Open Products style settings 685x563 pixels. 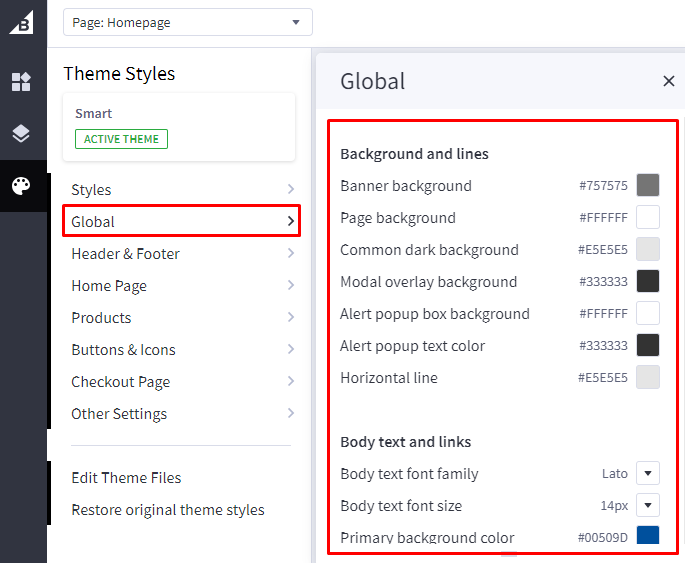[181, 318]
